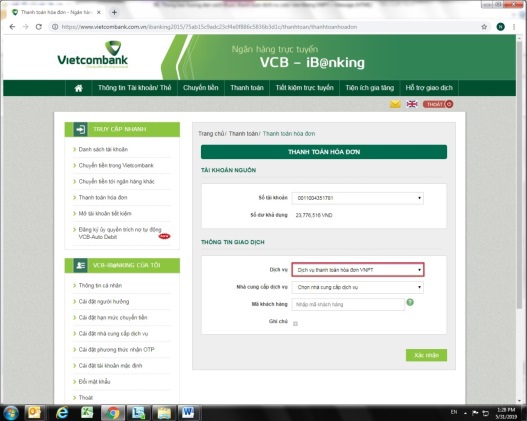Open sidebar Thanh toán hóa đơn link
The height and width of the screenshot is (421, 527).
(x=103, y=198)
